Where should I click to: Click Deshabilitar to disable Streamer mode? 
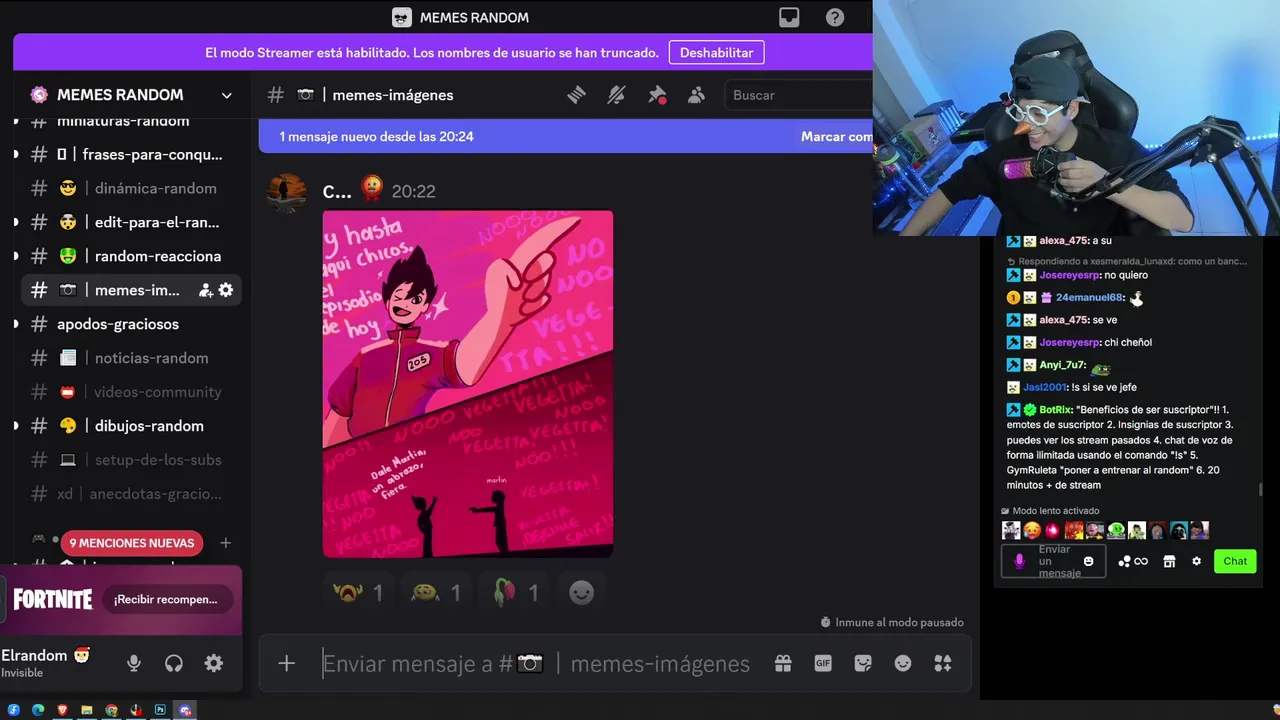(x=717, y=53)
